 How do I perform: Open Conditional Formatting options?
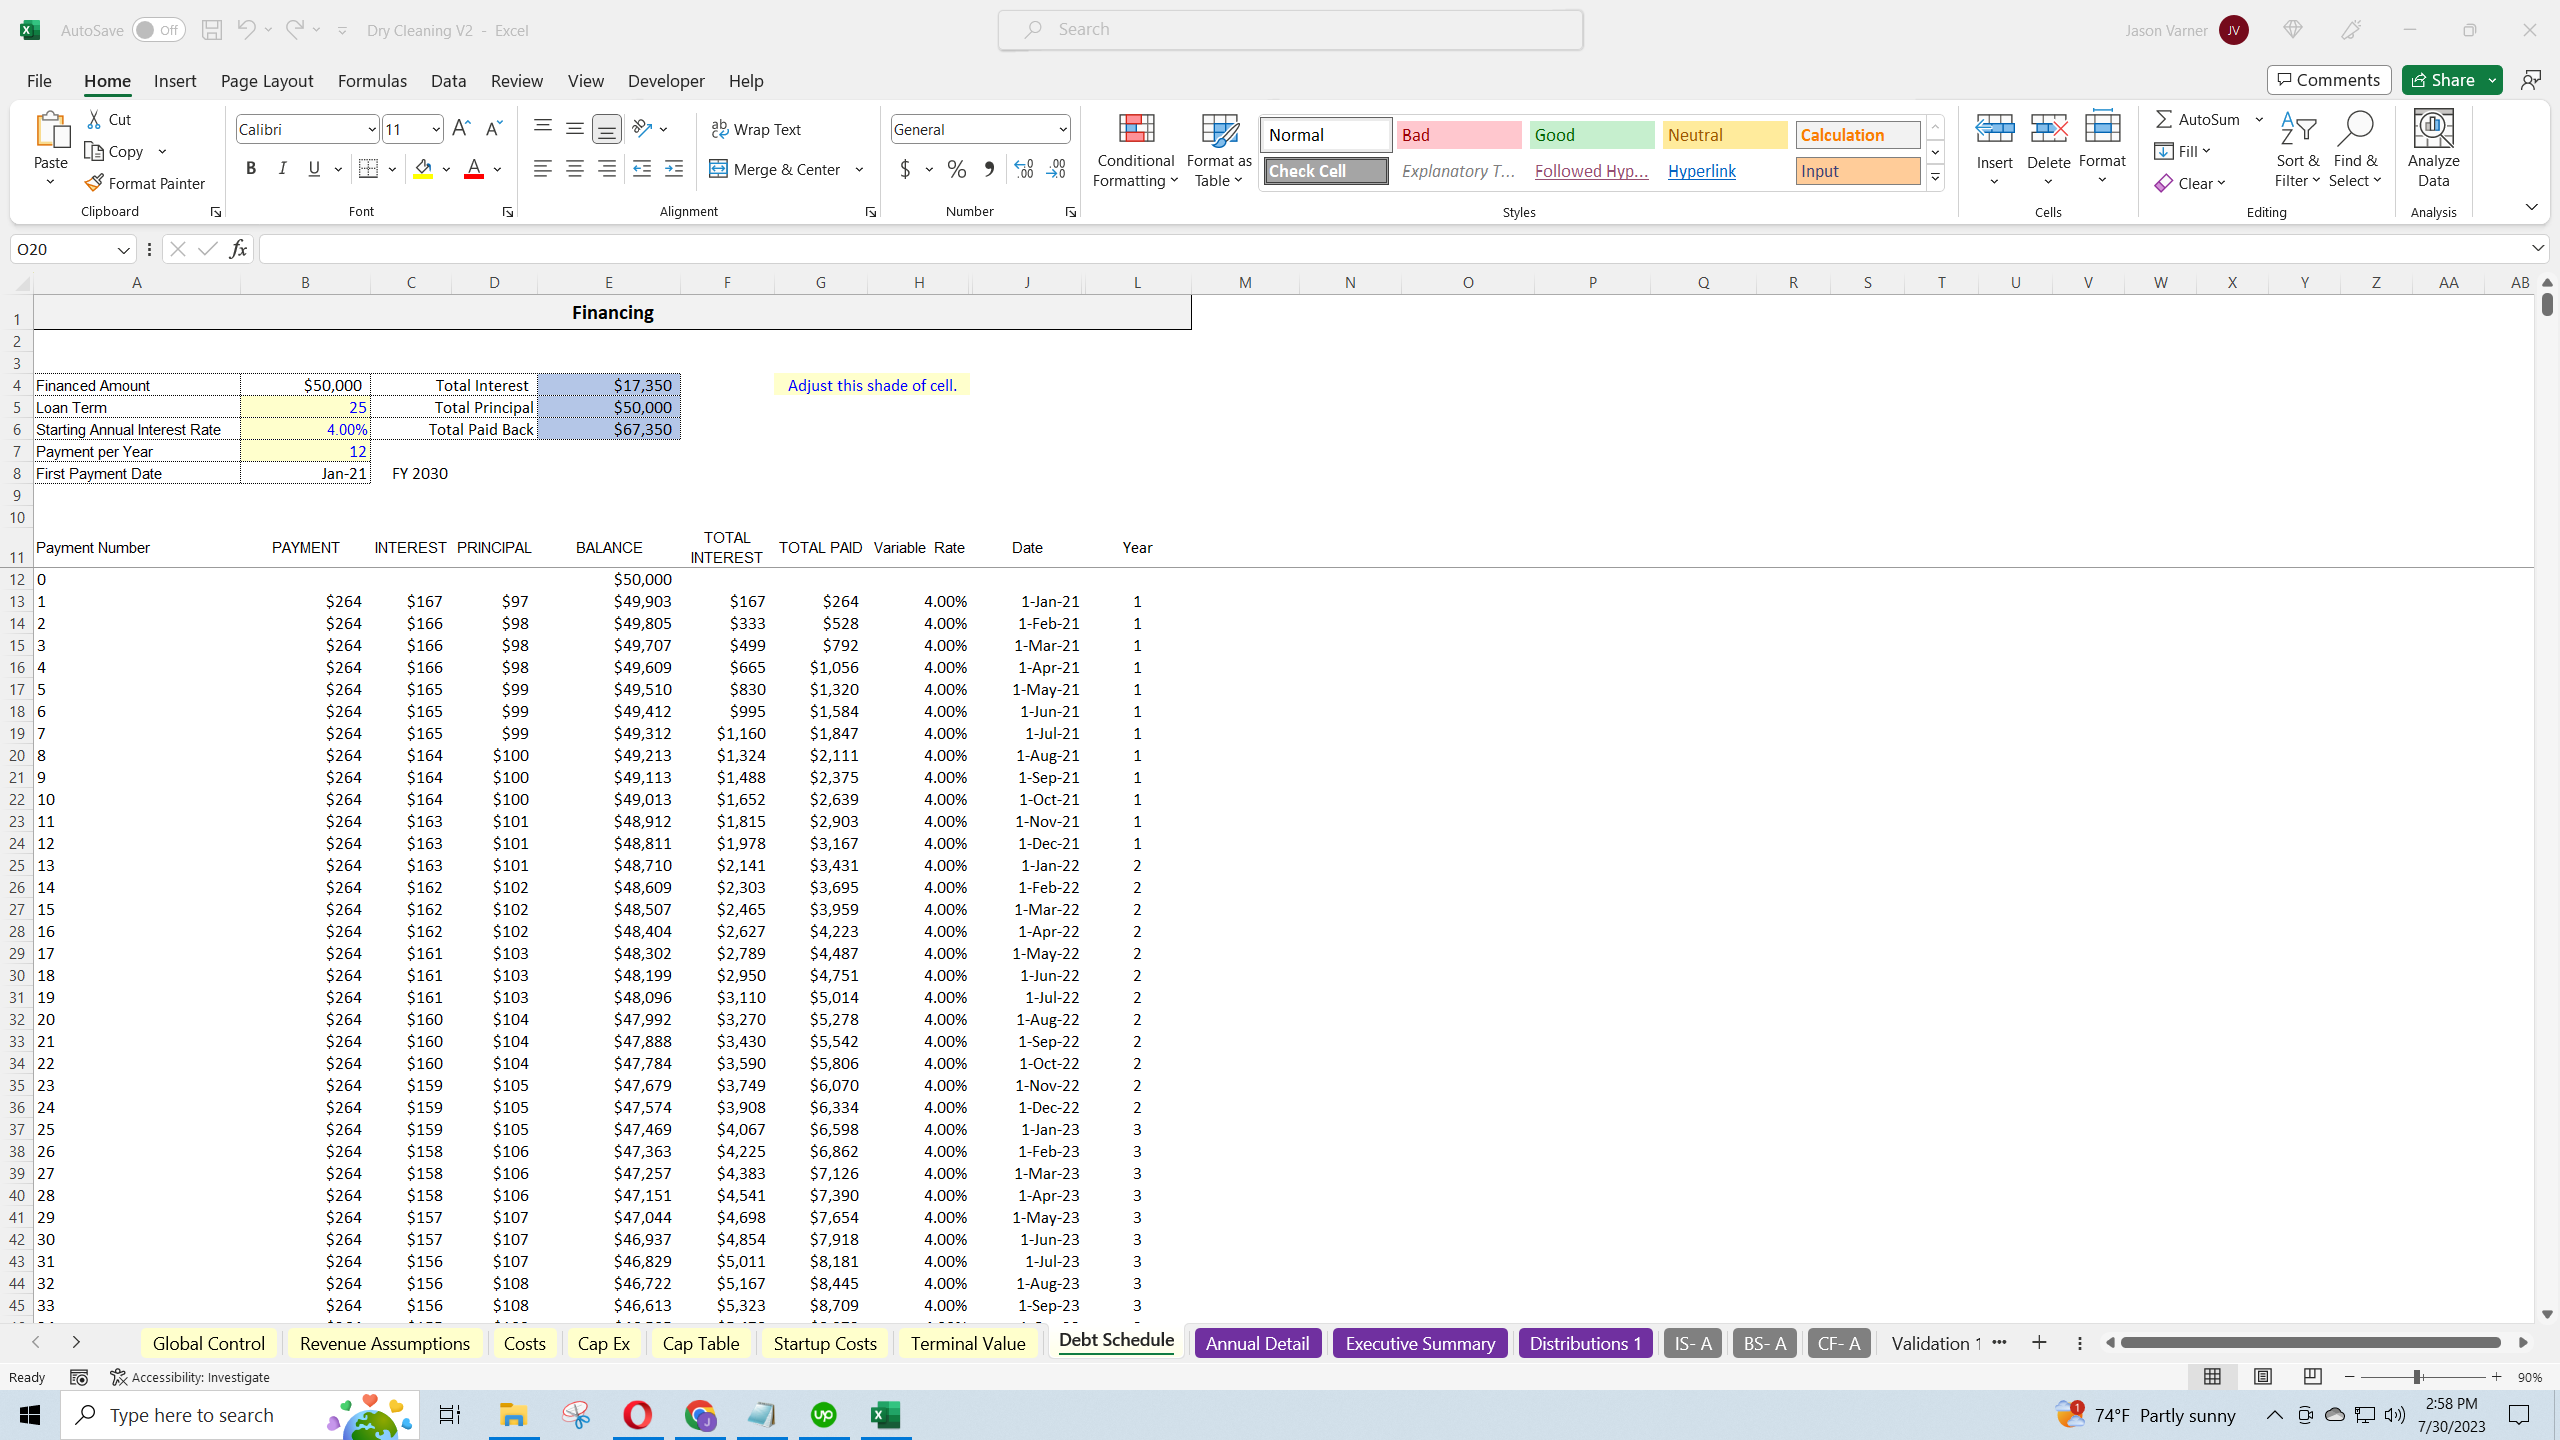click(1134, 150)
